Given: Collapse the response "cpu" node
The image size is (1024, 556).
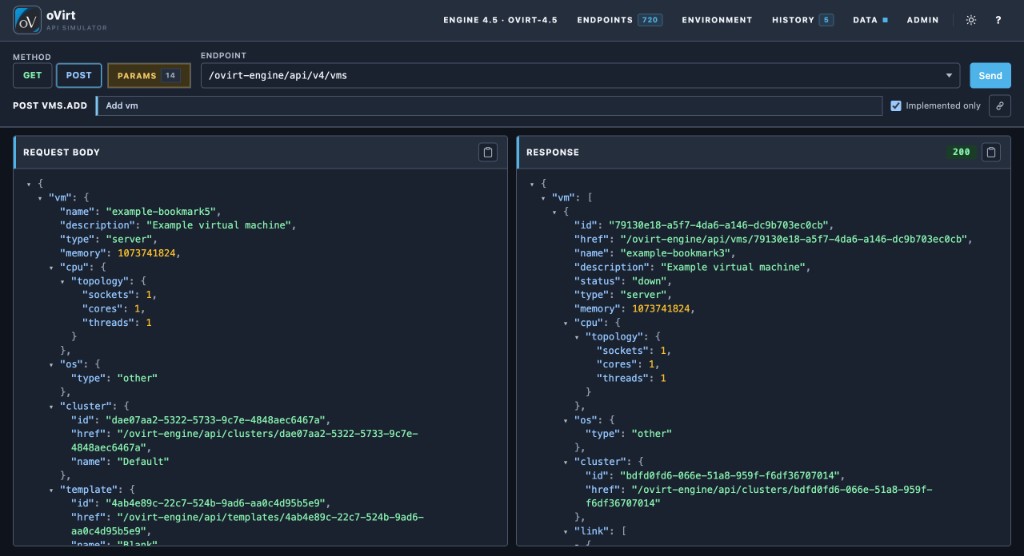Looking at the screenshot, I should coord(565,323).
